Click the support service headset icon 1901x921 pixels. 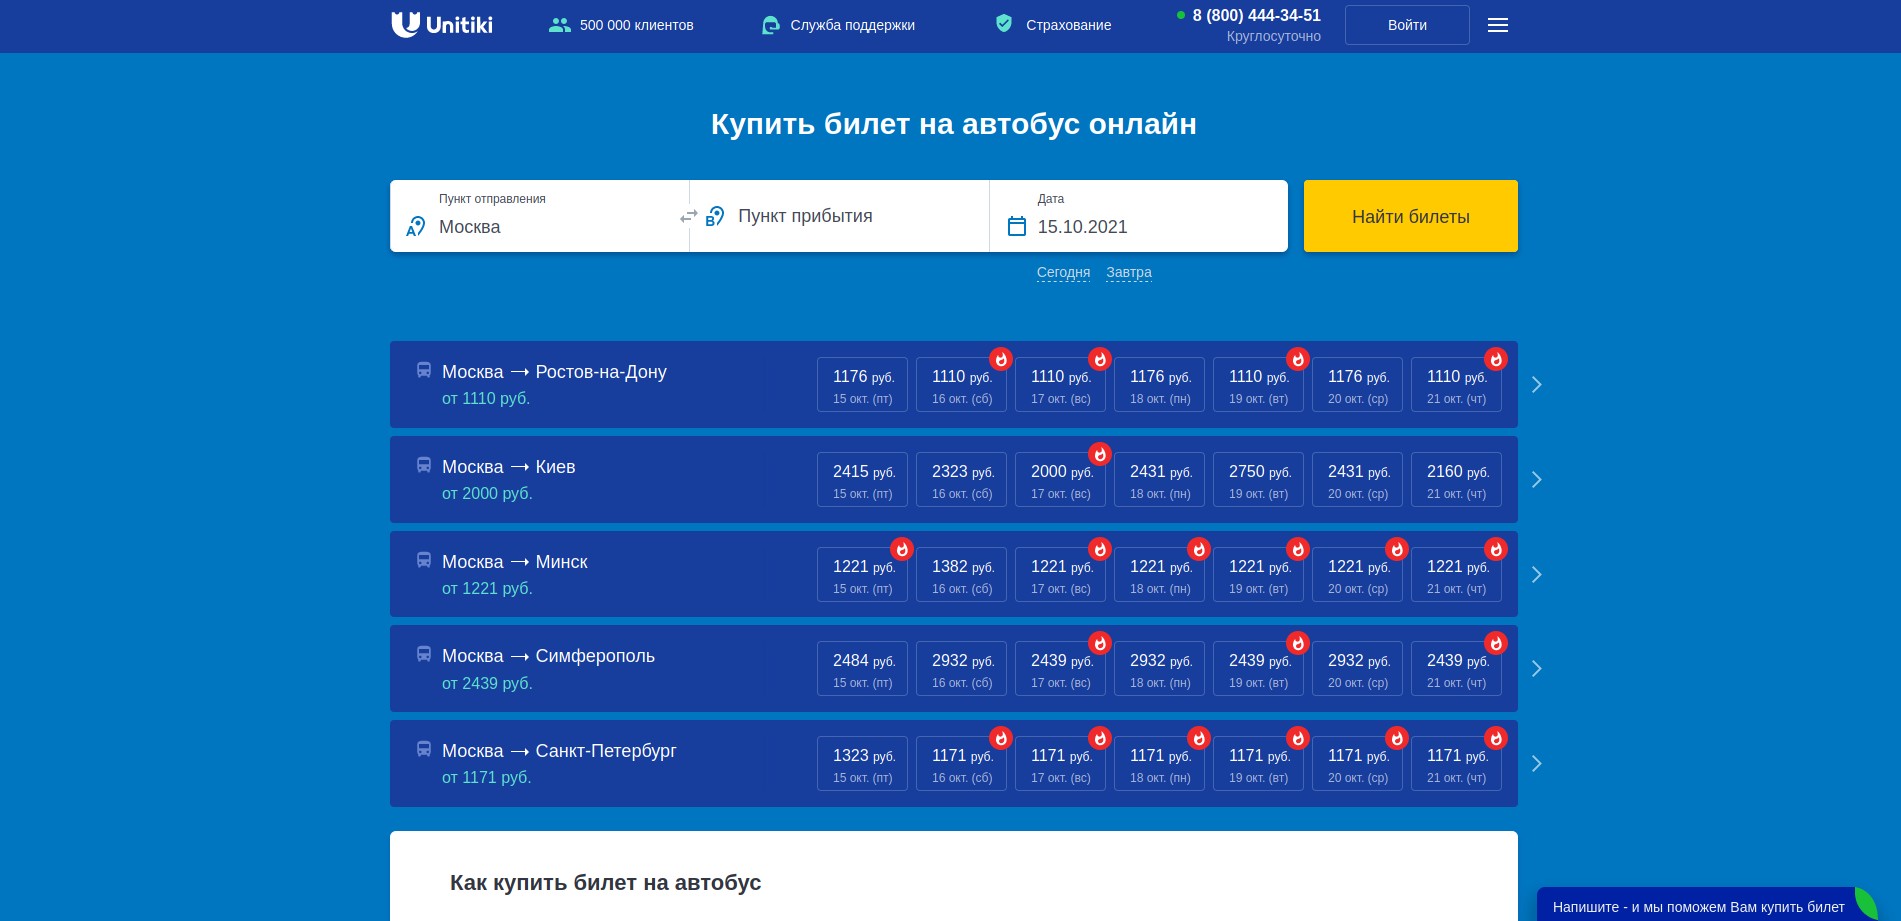(x=770, y=25)
